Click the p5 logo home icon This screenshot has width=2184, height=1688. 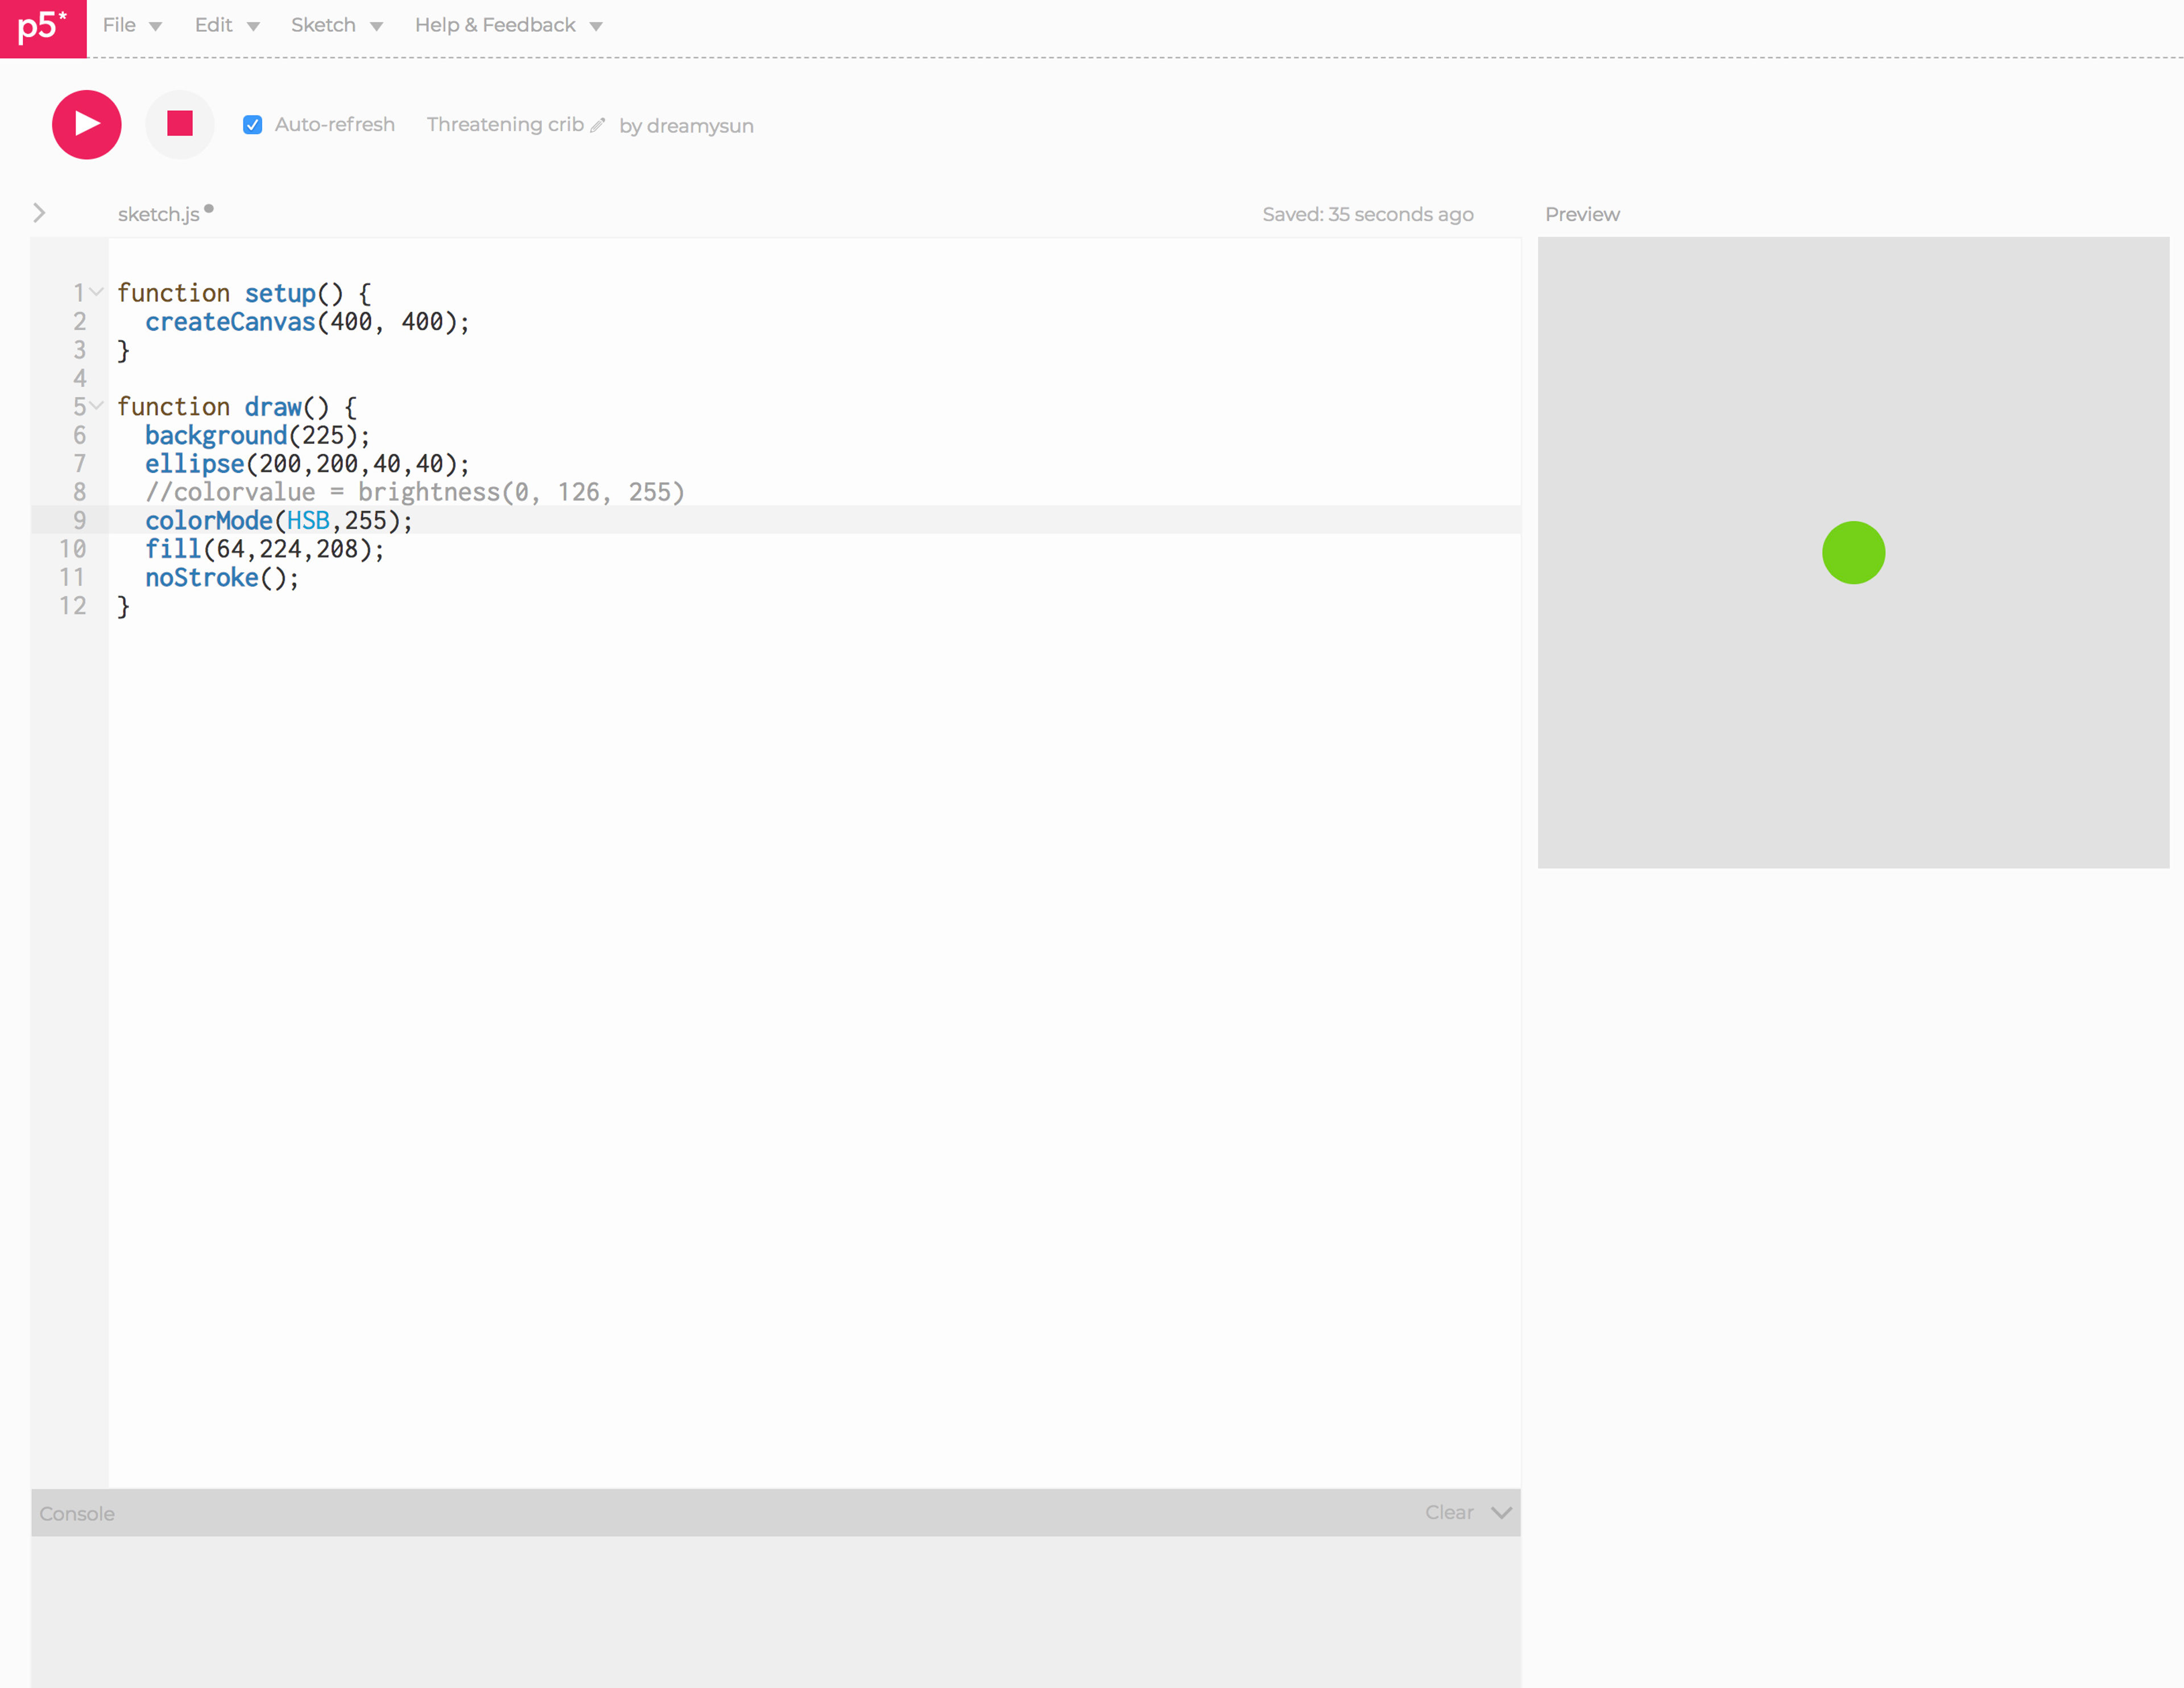(43, 28)
